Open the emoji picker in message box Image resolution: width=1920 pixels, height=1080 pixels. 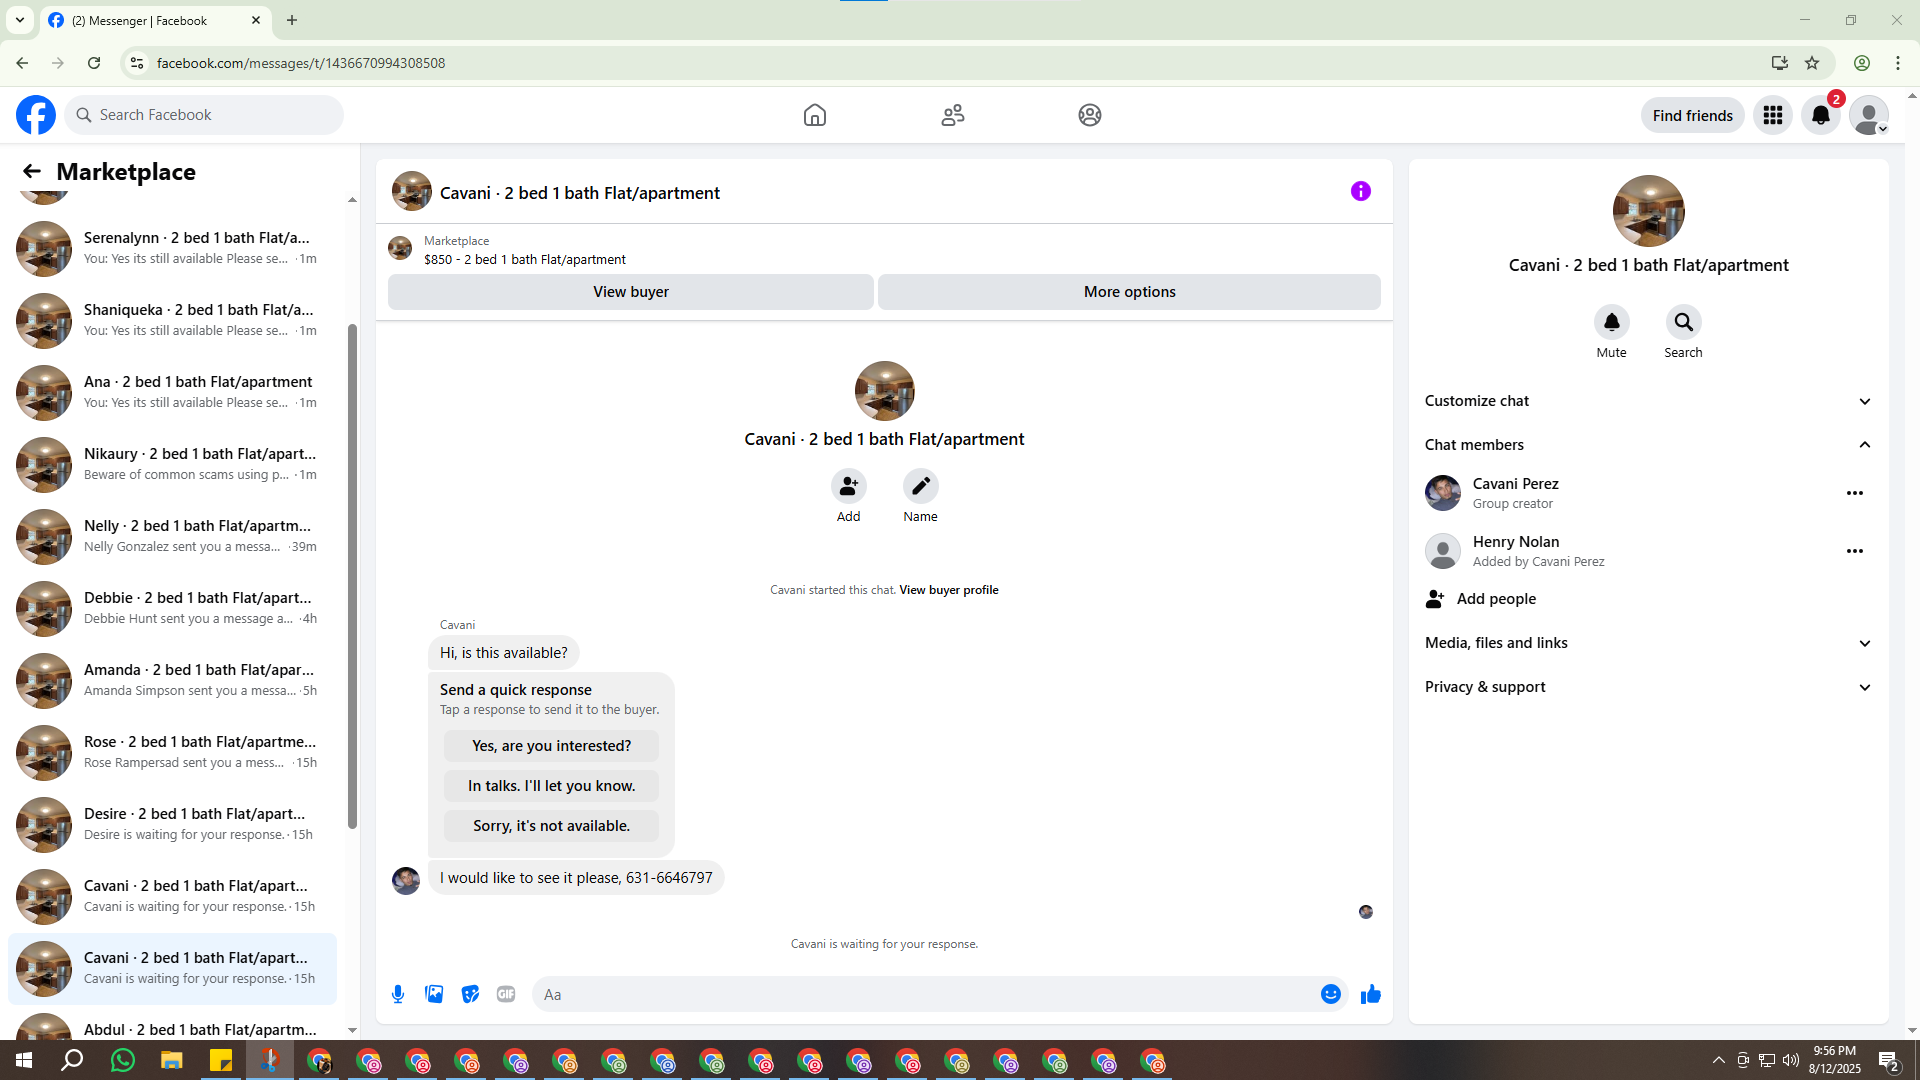1330,994
